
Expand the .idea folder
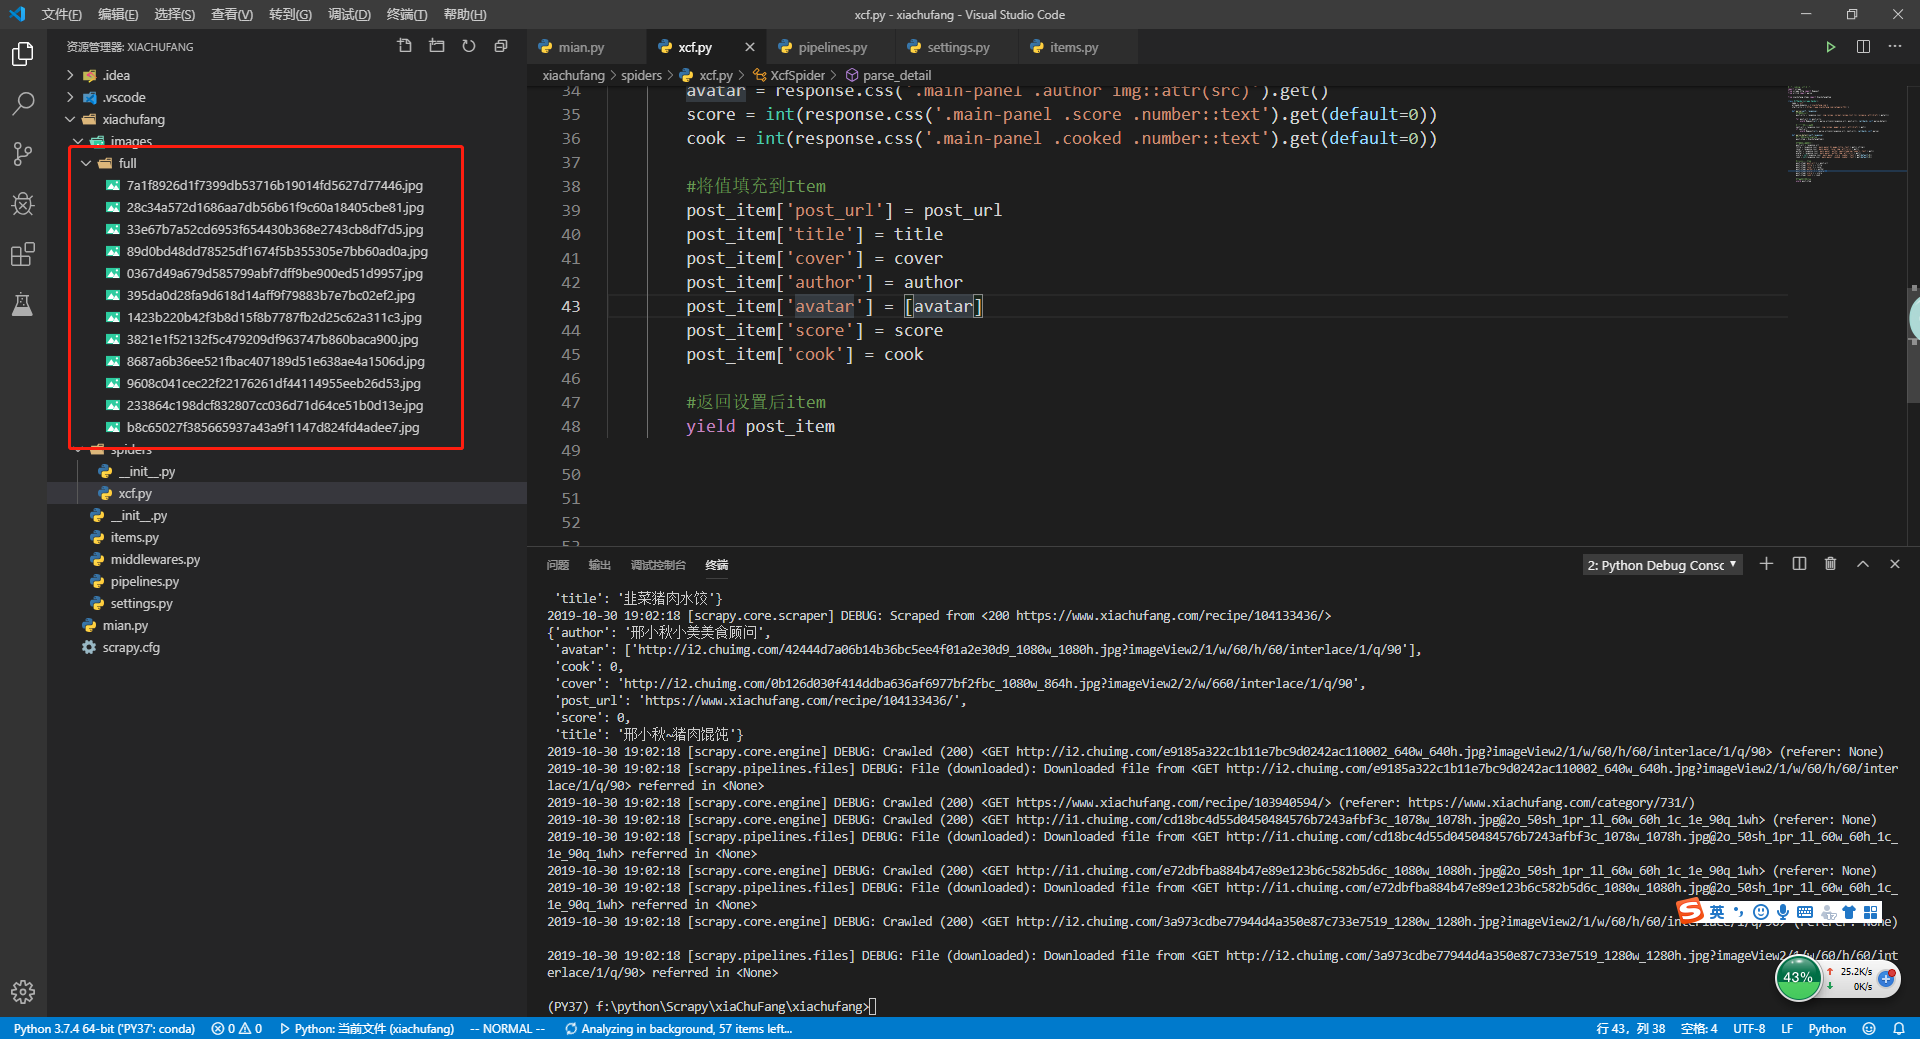[x=70, y=75]
